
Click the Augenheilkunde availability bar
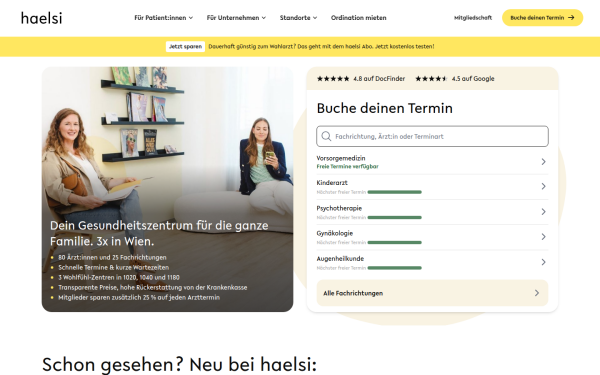coord(395,268)
